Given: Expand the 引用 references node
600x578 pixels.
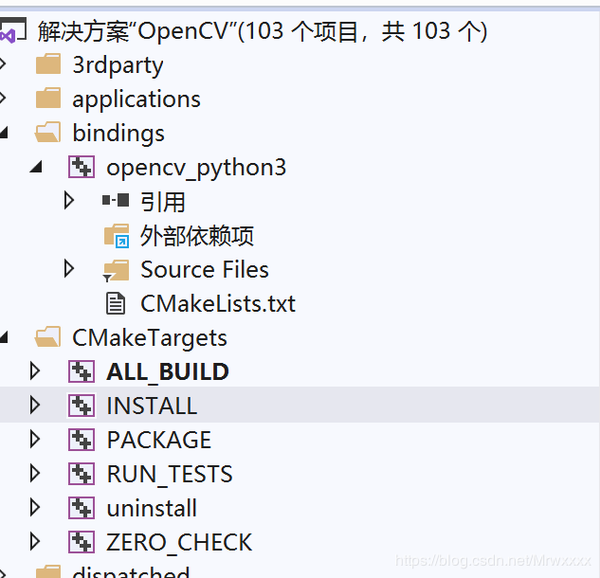Looking at the screenshot, I should click(x=69, y=200).
